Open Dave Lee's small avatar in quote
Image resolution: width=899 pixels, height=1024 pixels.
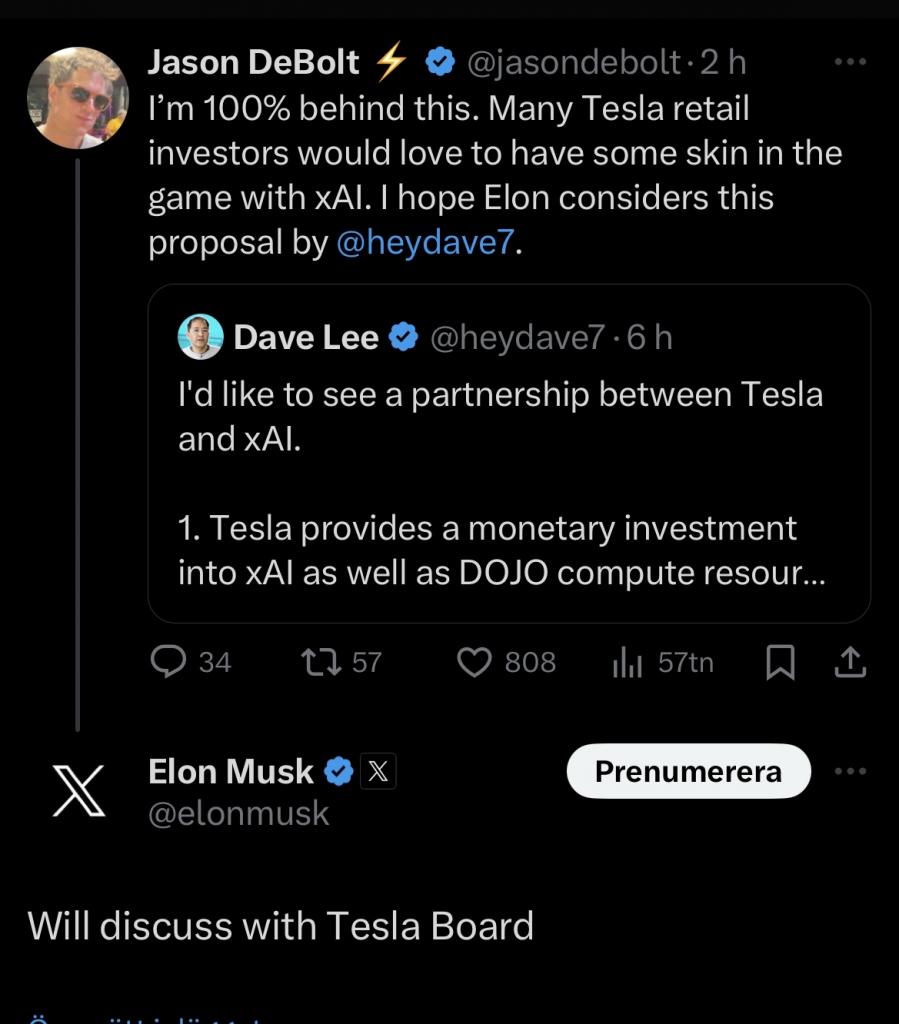(200, 337)
